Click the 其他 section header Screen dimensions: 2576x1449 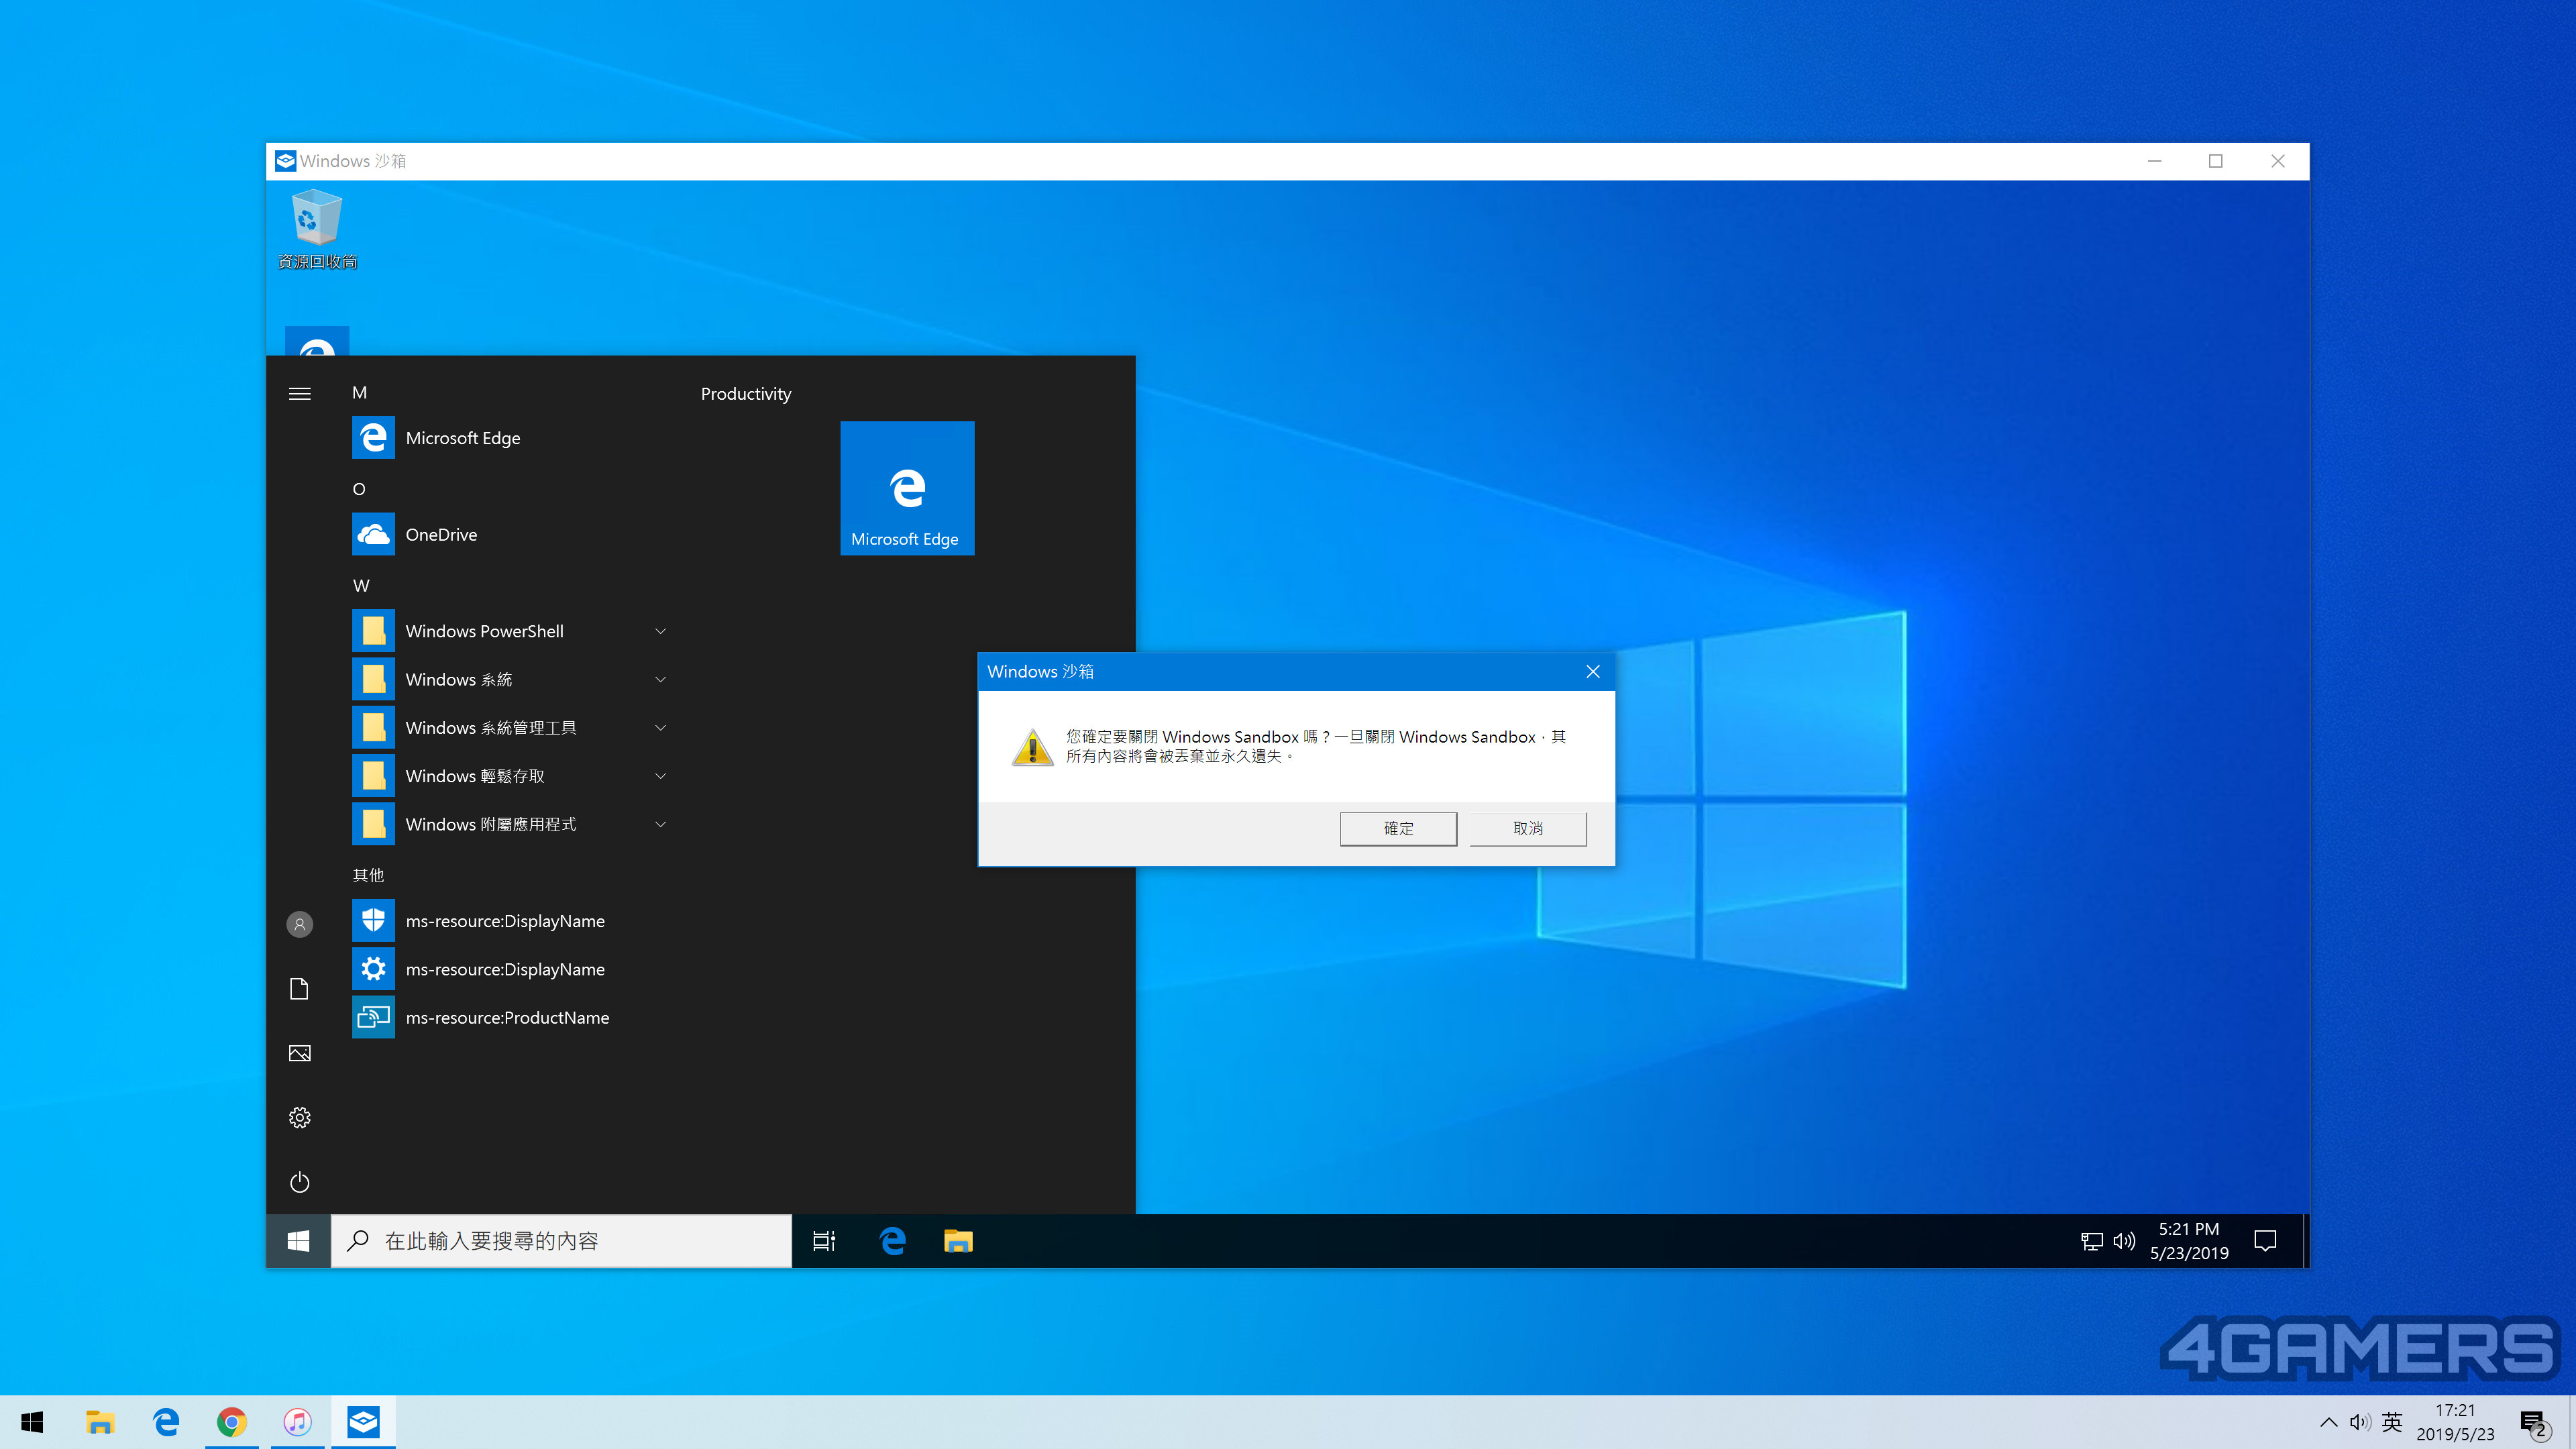[368, 875]
